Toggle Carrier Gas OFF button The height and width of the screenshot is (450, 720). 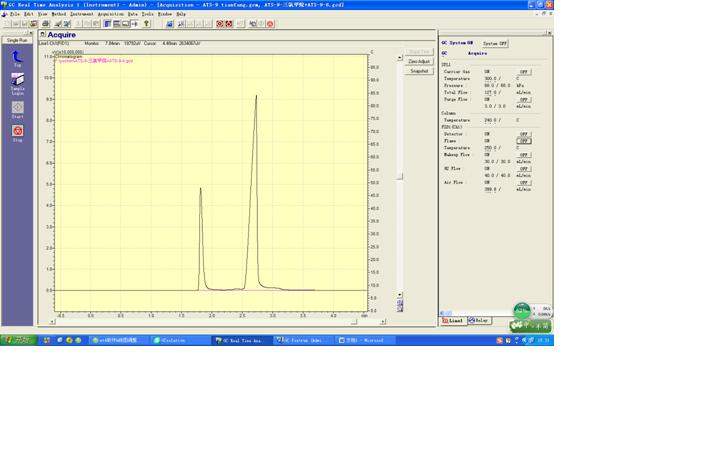524,72
